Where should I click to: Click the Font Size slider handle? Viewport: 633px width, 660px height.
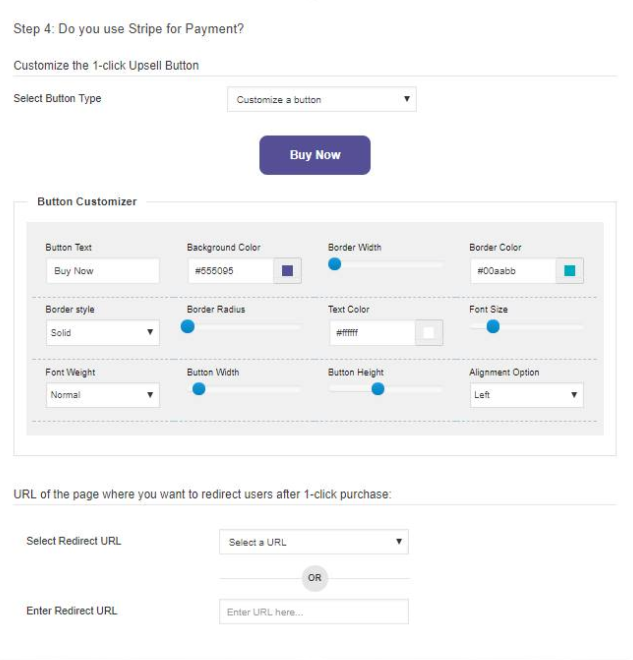493,326
